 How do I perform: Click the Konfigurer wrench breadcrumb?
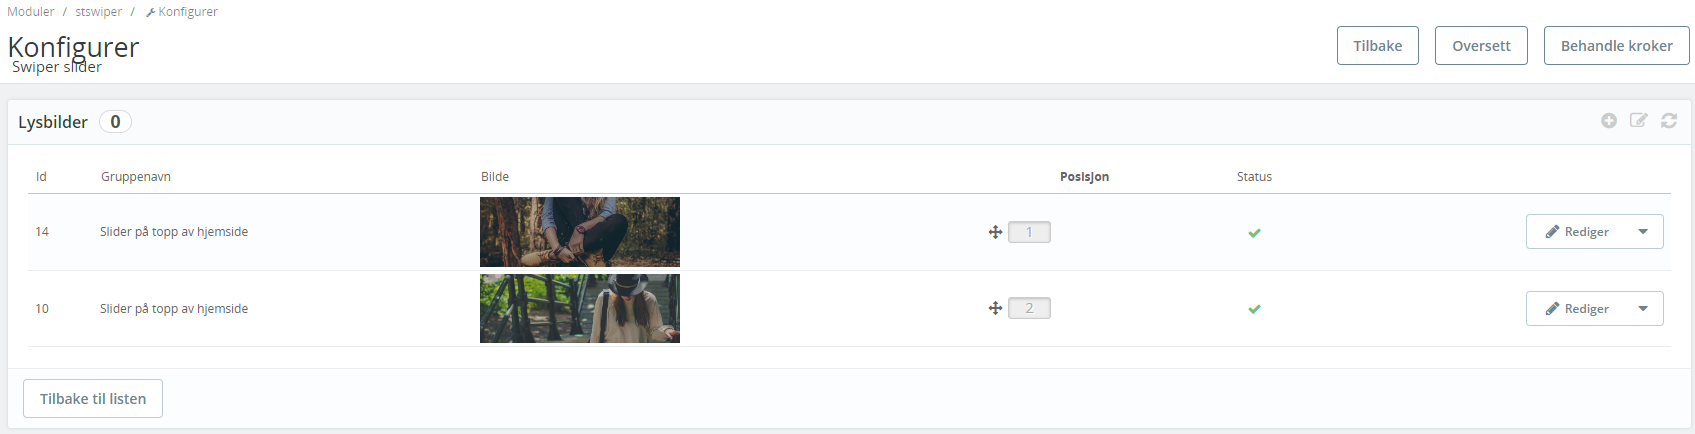click(181, 12)
